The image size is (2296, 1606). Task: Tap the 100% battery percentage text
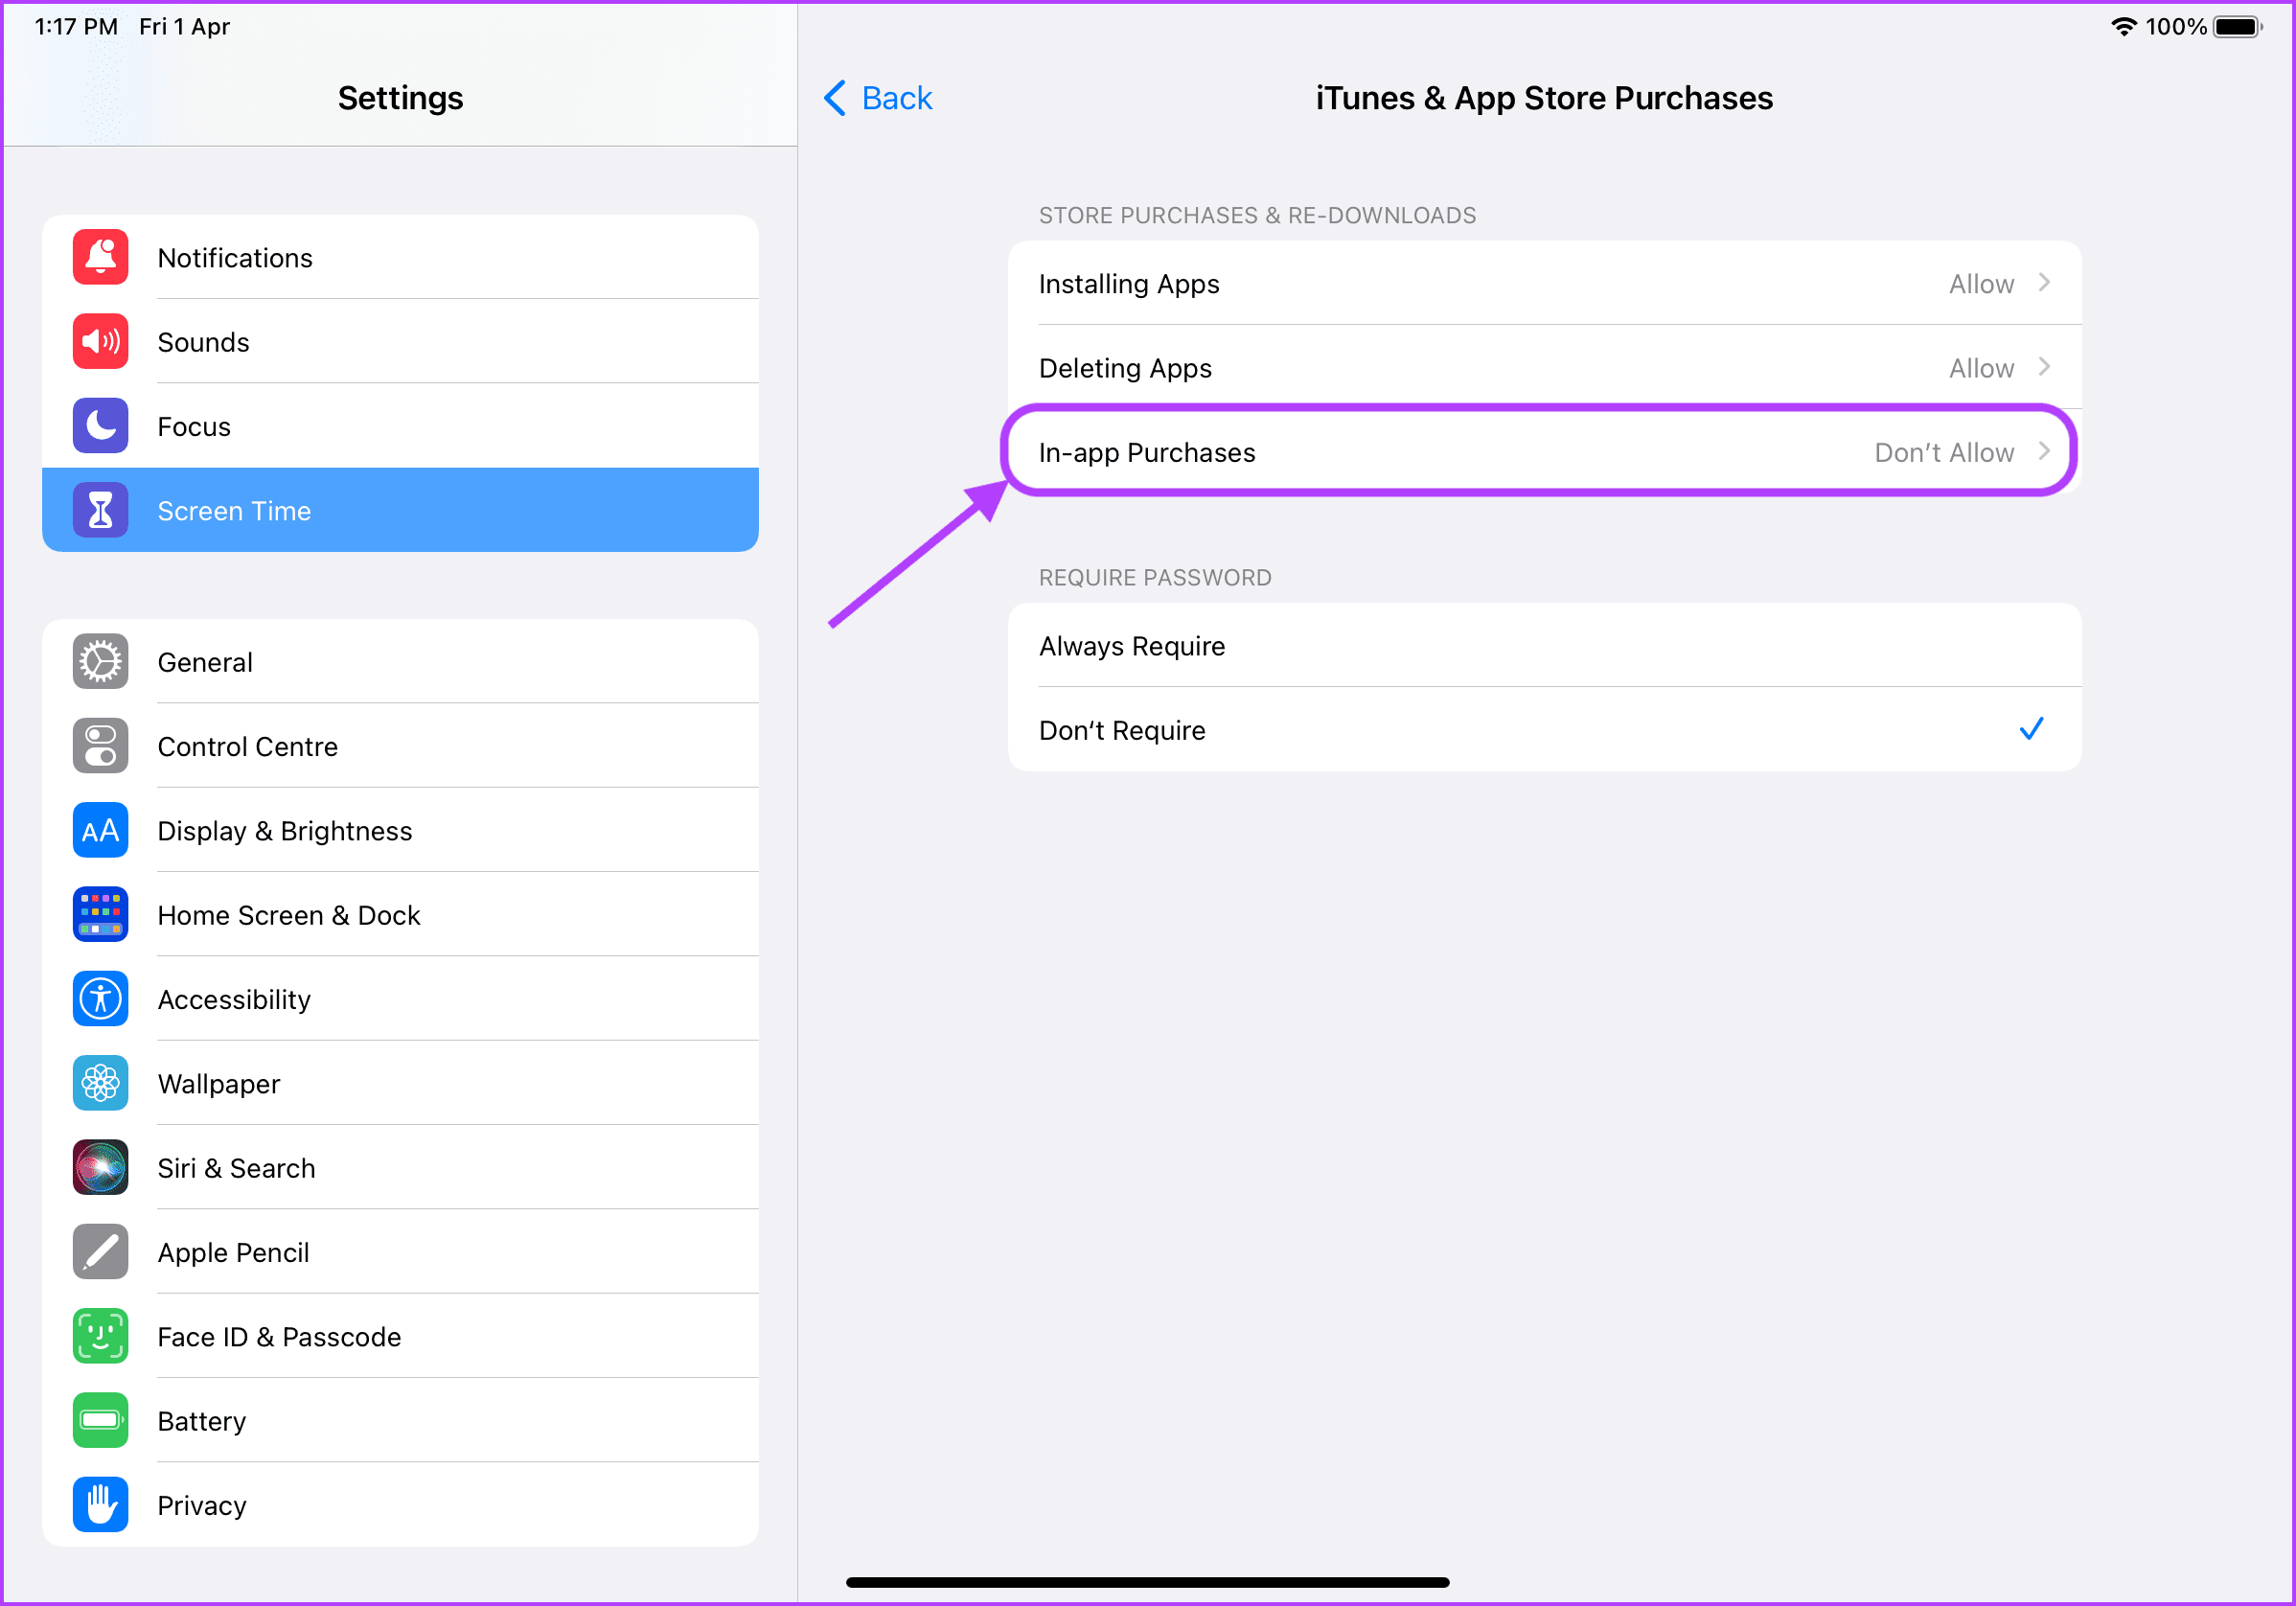tap(2175, 27)
